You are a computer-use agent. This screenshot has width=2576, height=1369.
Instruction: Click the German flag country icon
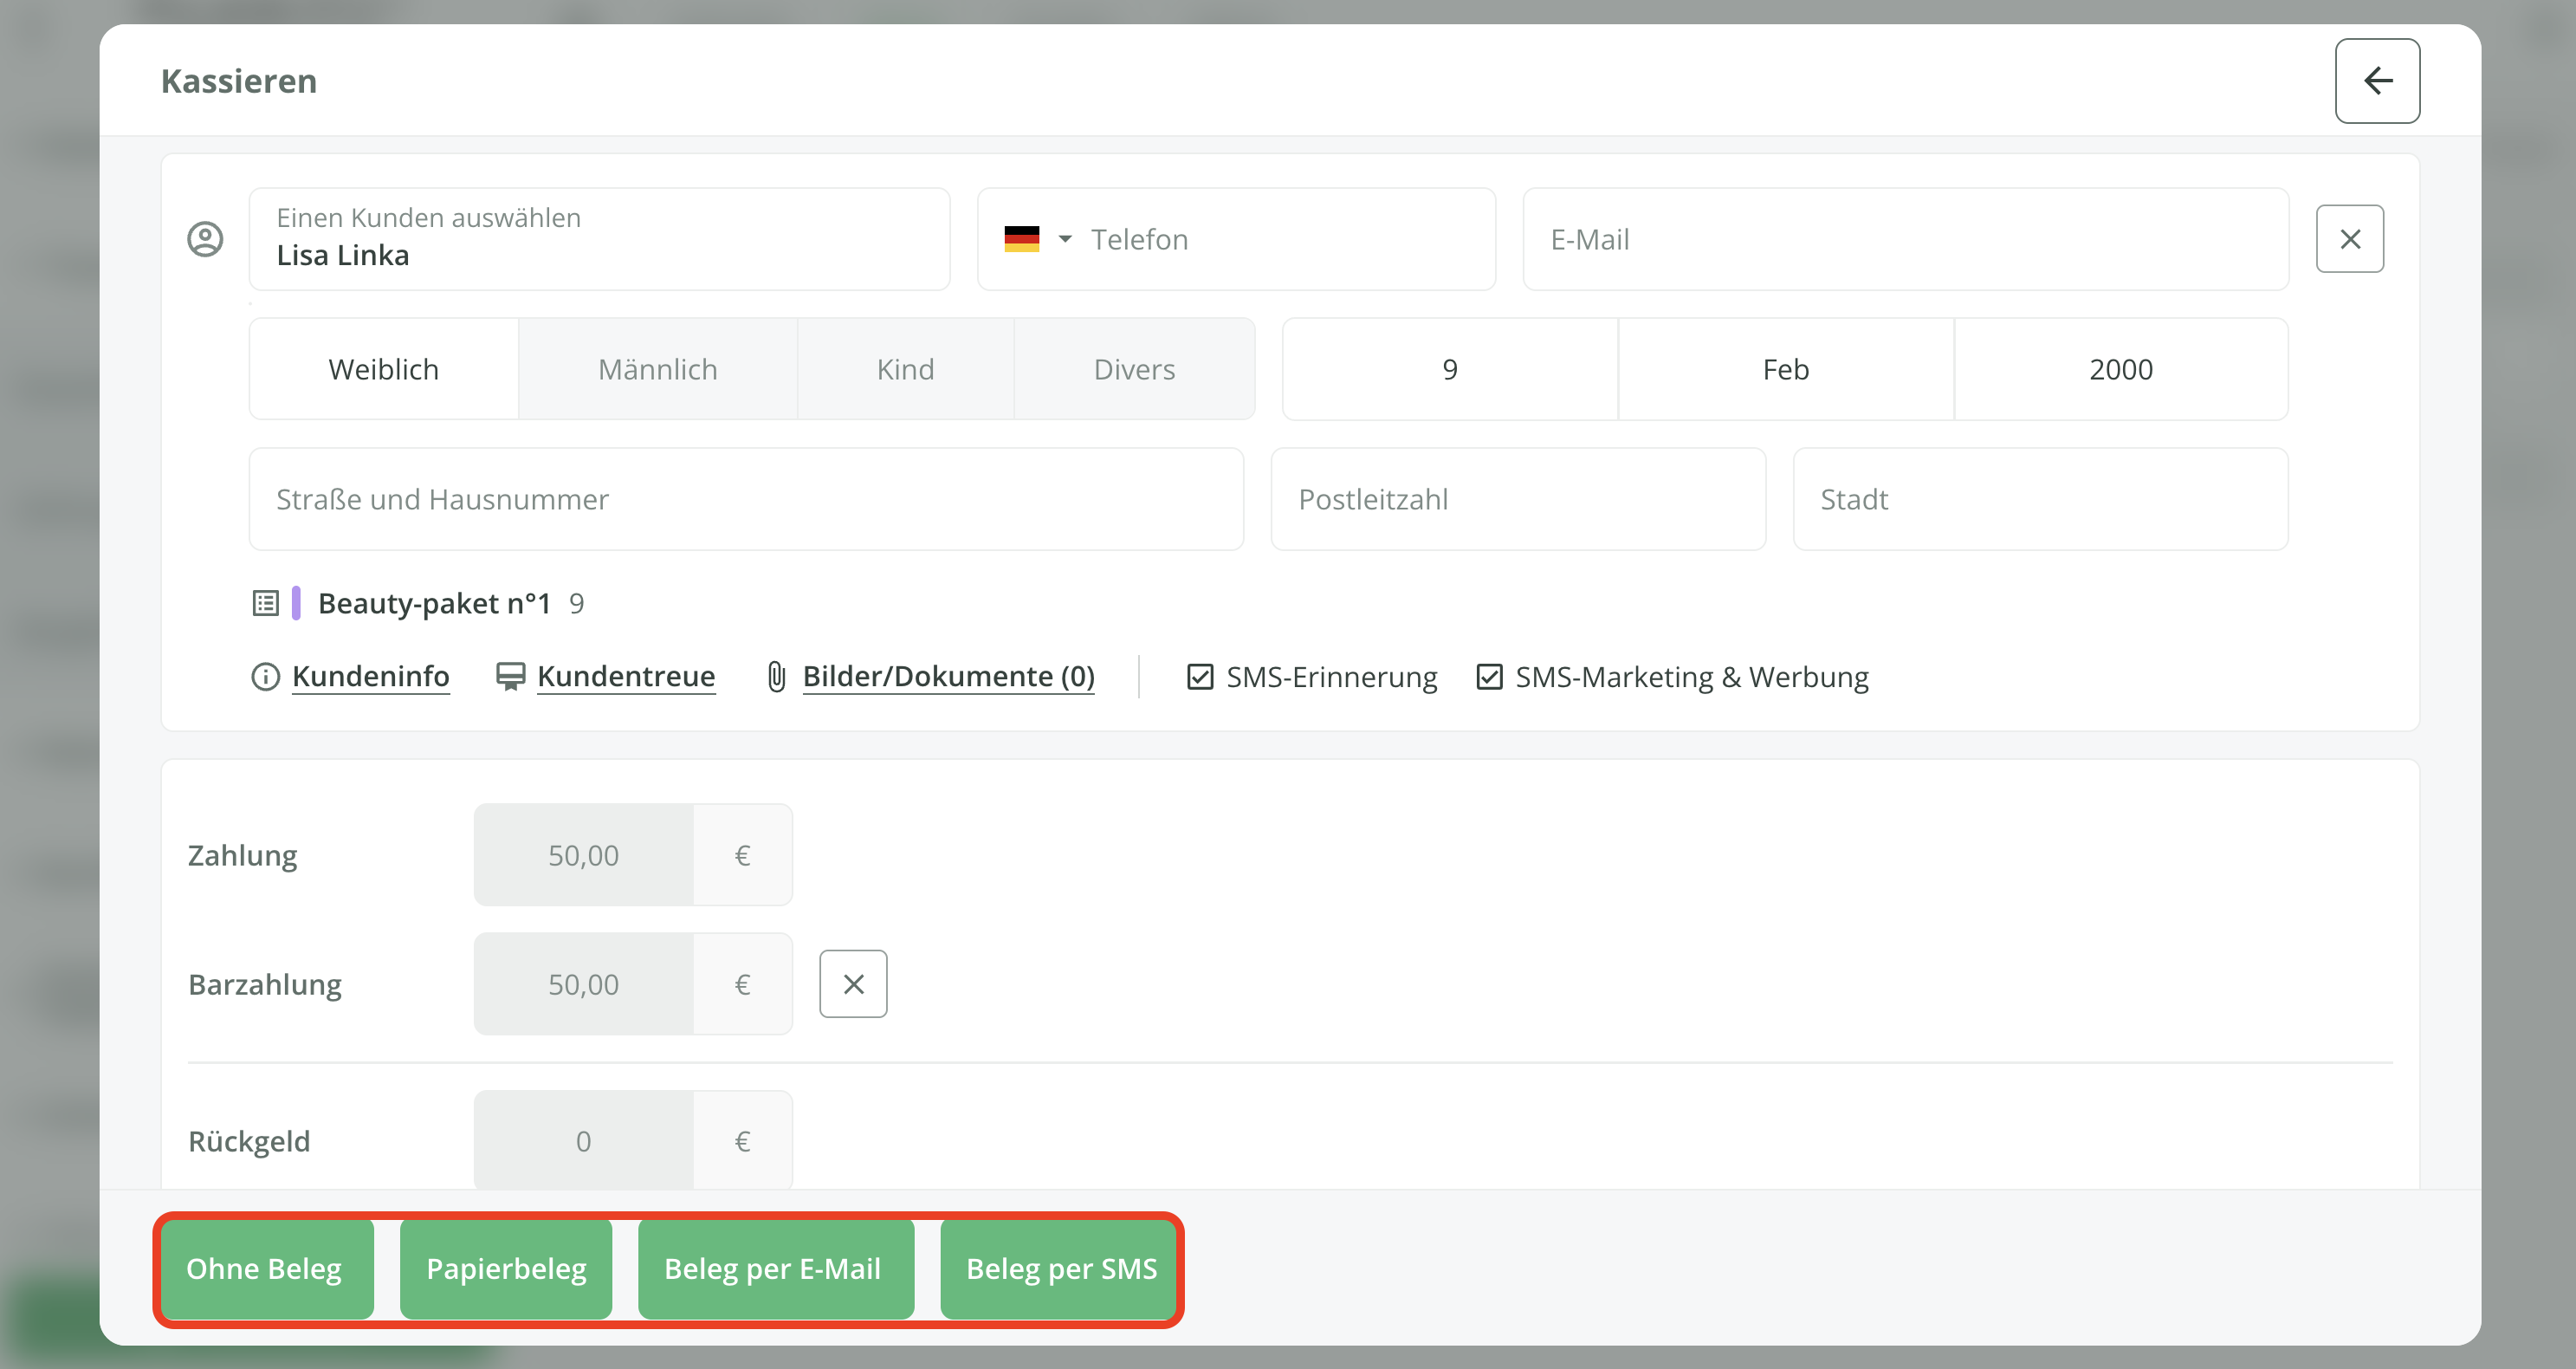pos(1021,239)
